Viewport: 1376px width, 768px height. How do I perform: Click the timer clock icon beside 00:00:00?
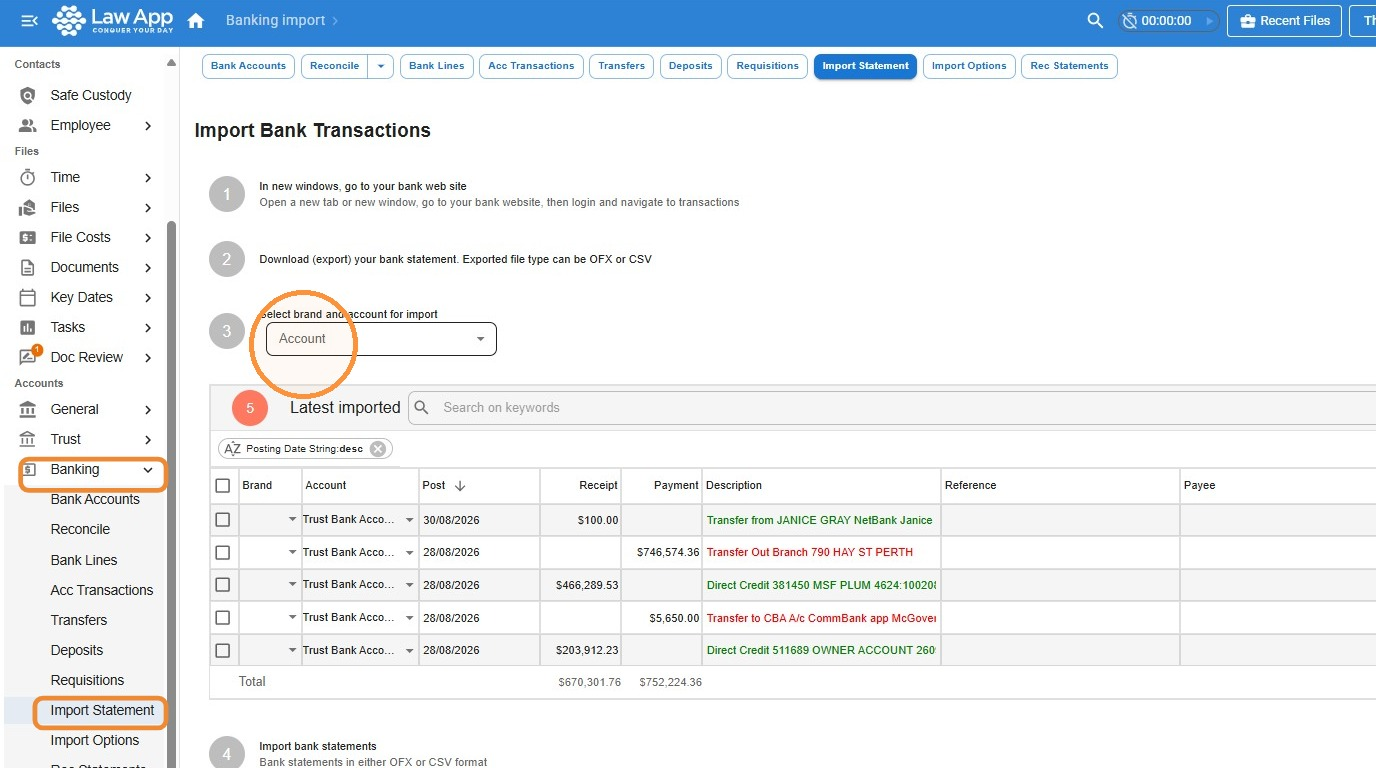pyautogui.click(x=1130, y=21)
